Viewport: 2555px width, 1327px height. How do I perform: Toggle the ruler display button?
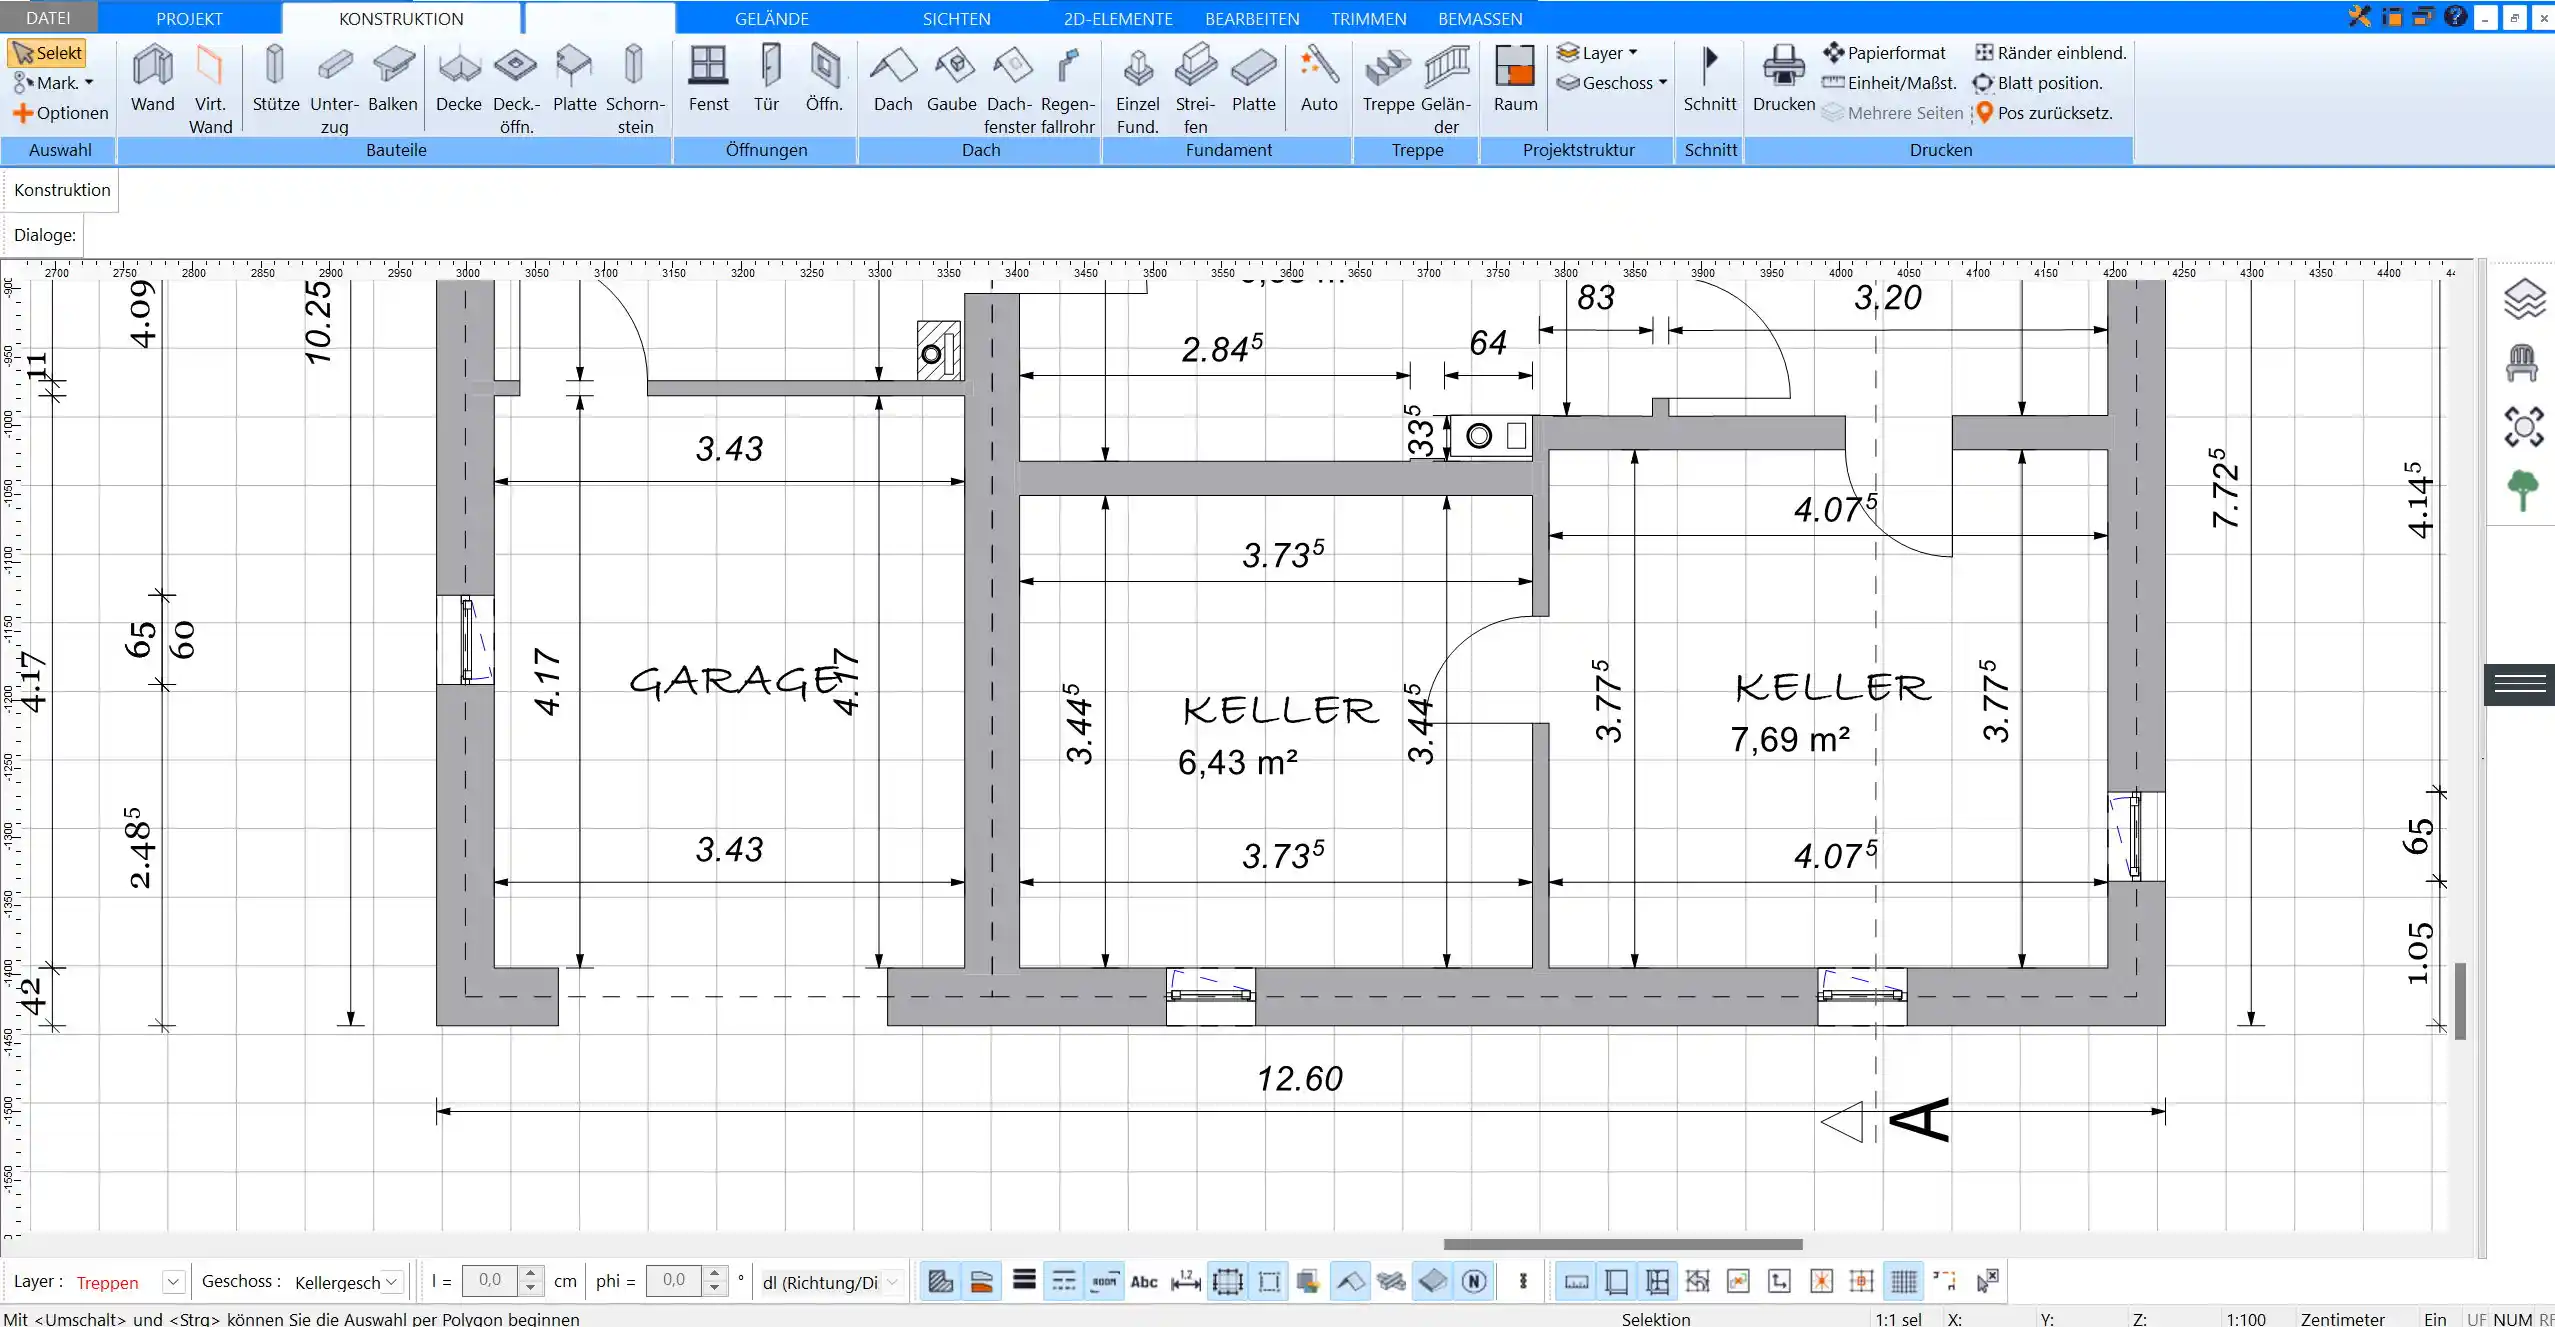(1576, 1281)
